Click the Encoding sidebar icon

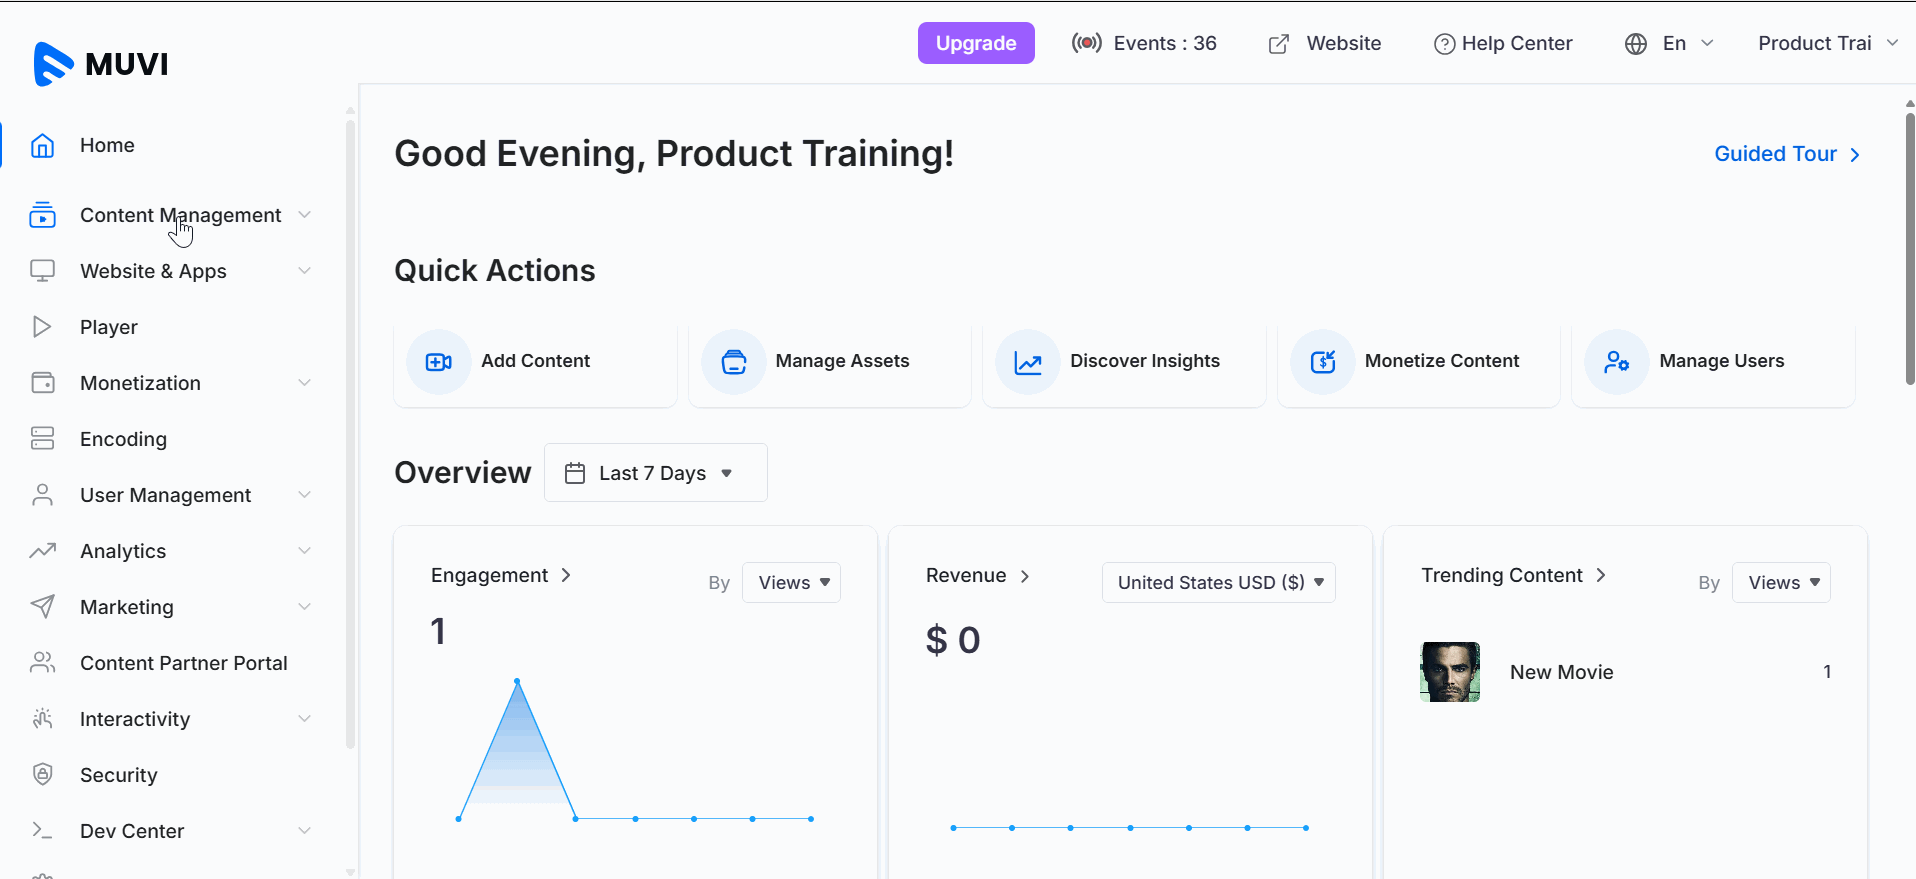pyautogui.click(x=42, y=439)
